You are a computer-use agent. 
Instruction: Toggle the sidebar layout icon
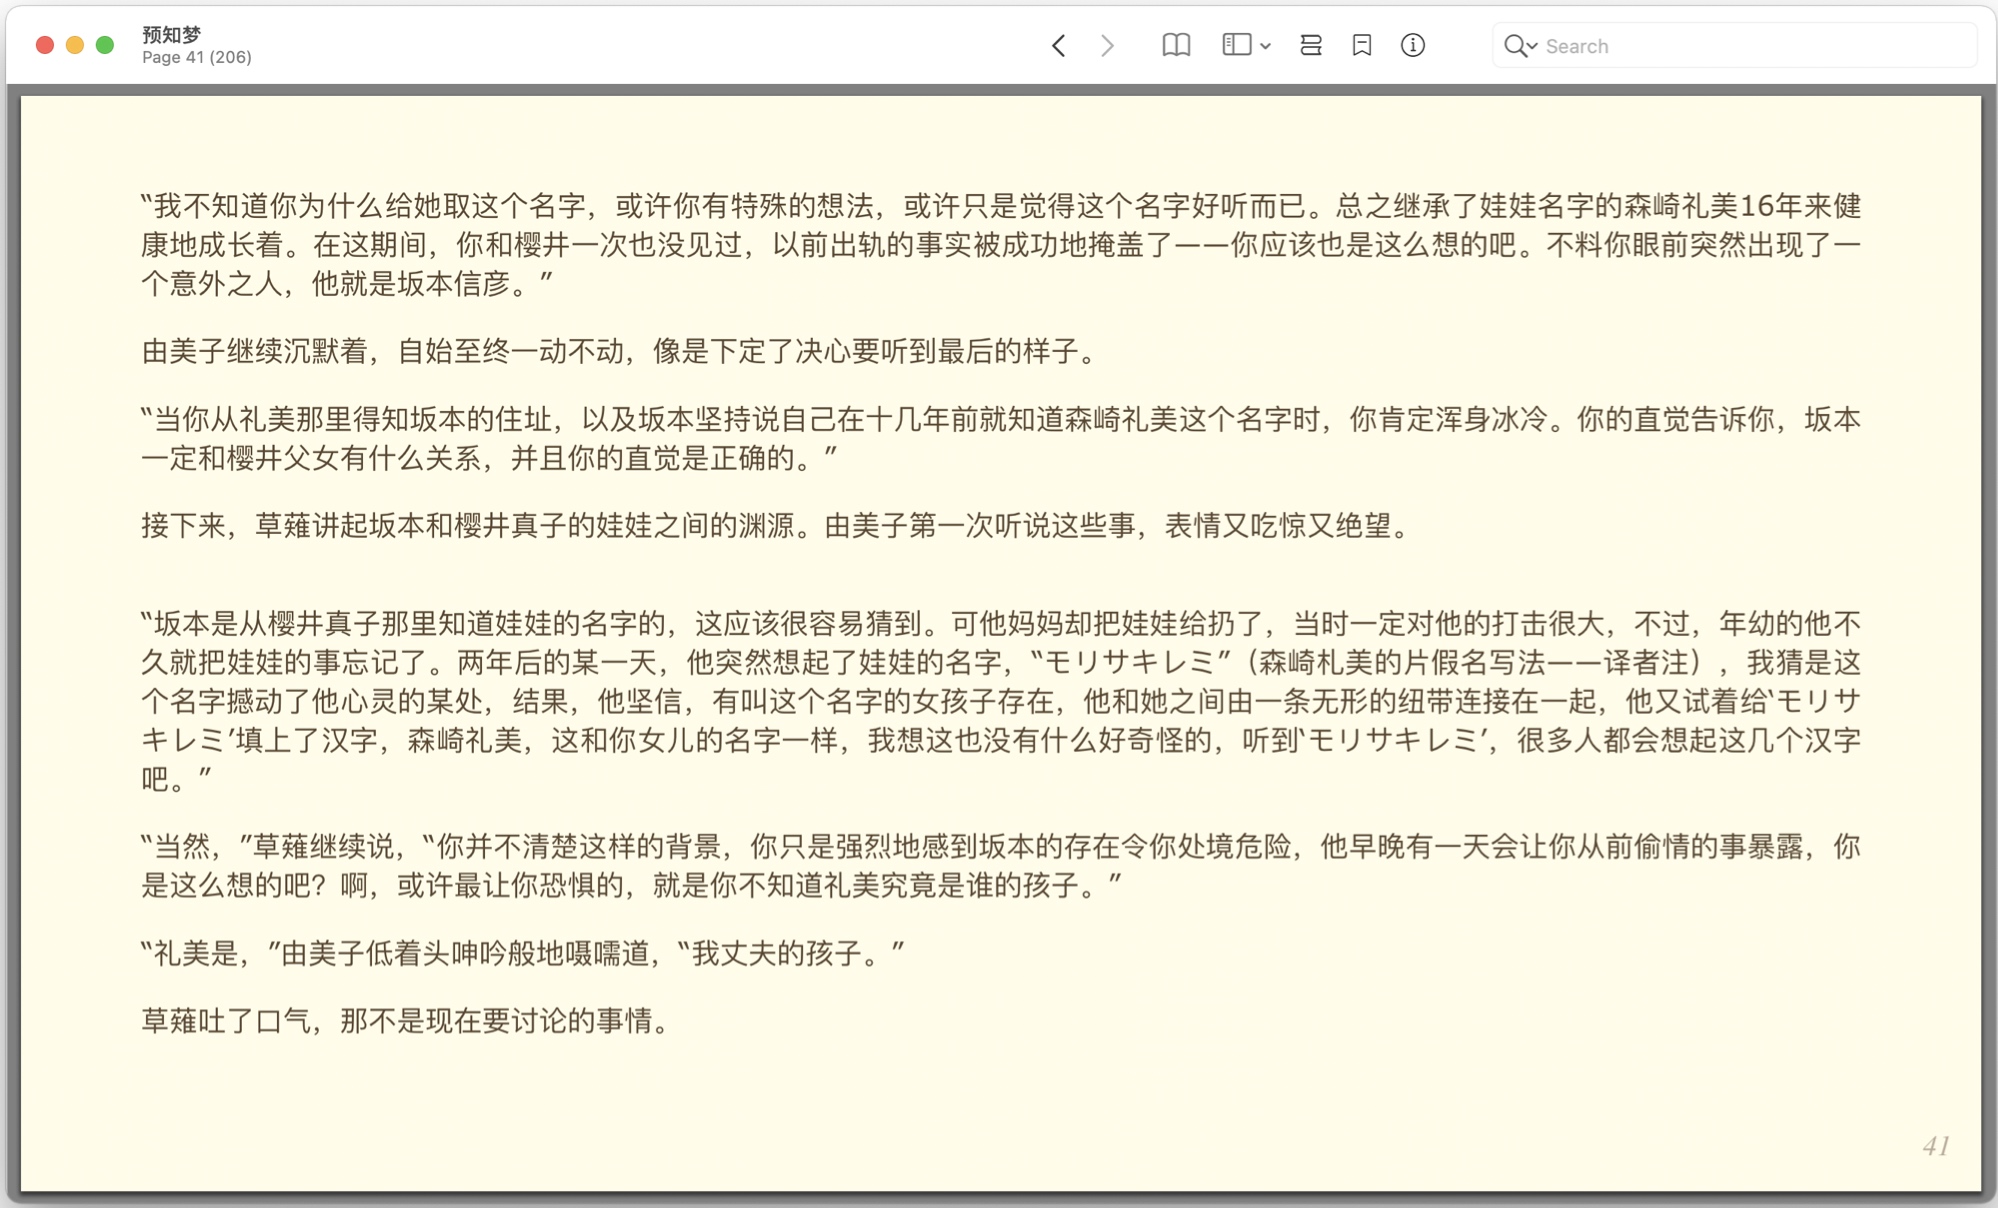[x=1237, y=45]
